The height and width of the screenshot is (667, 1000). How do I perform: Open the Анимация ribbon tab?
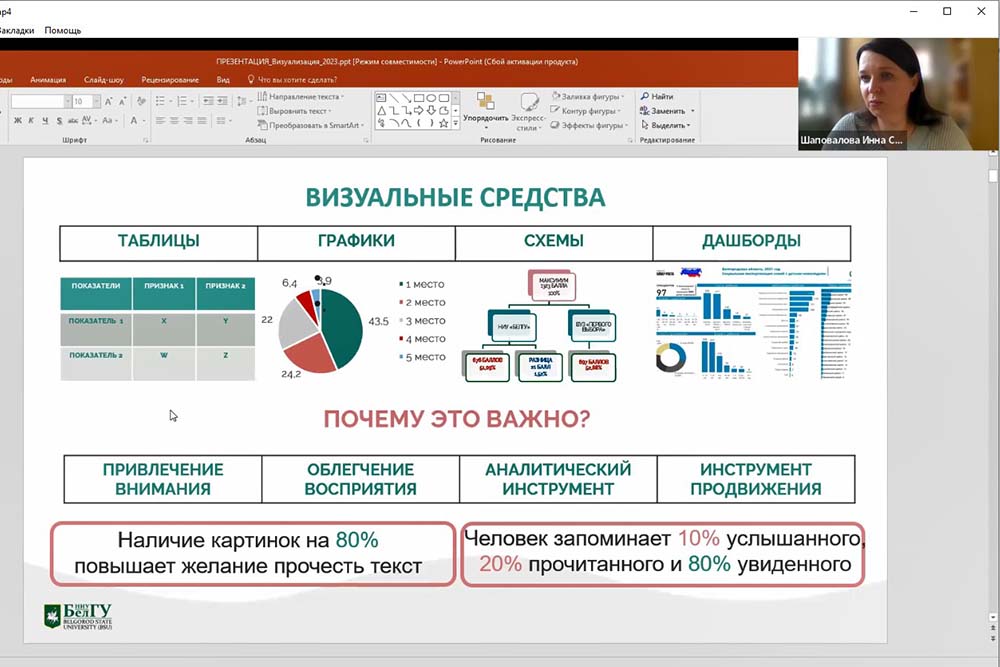[x=48, y=79]
